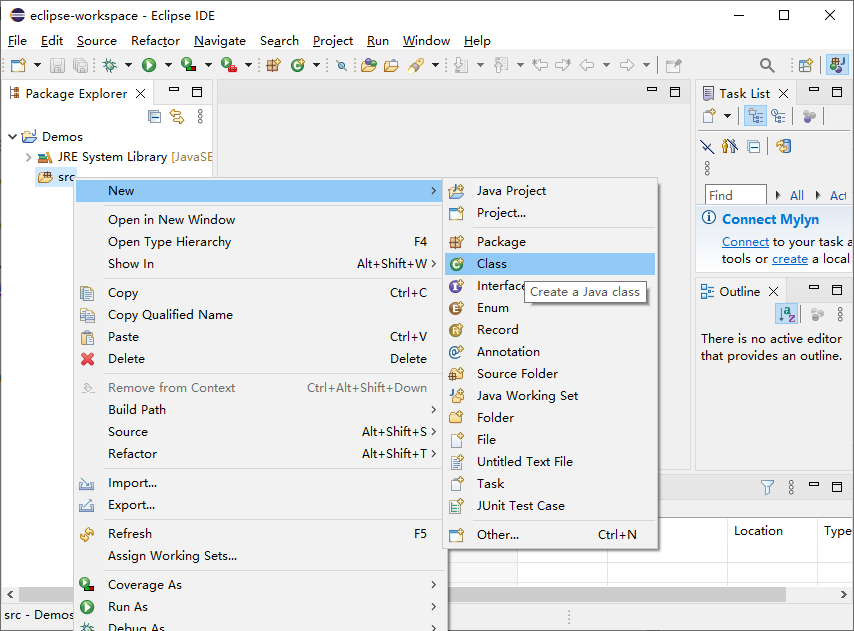854x631 pixels.
Task: Open the New Task dropdown arrow in Task List
Action: [727, 116]
